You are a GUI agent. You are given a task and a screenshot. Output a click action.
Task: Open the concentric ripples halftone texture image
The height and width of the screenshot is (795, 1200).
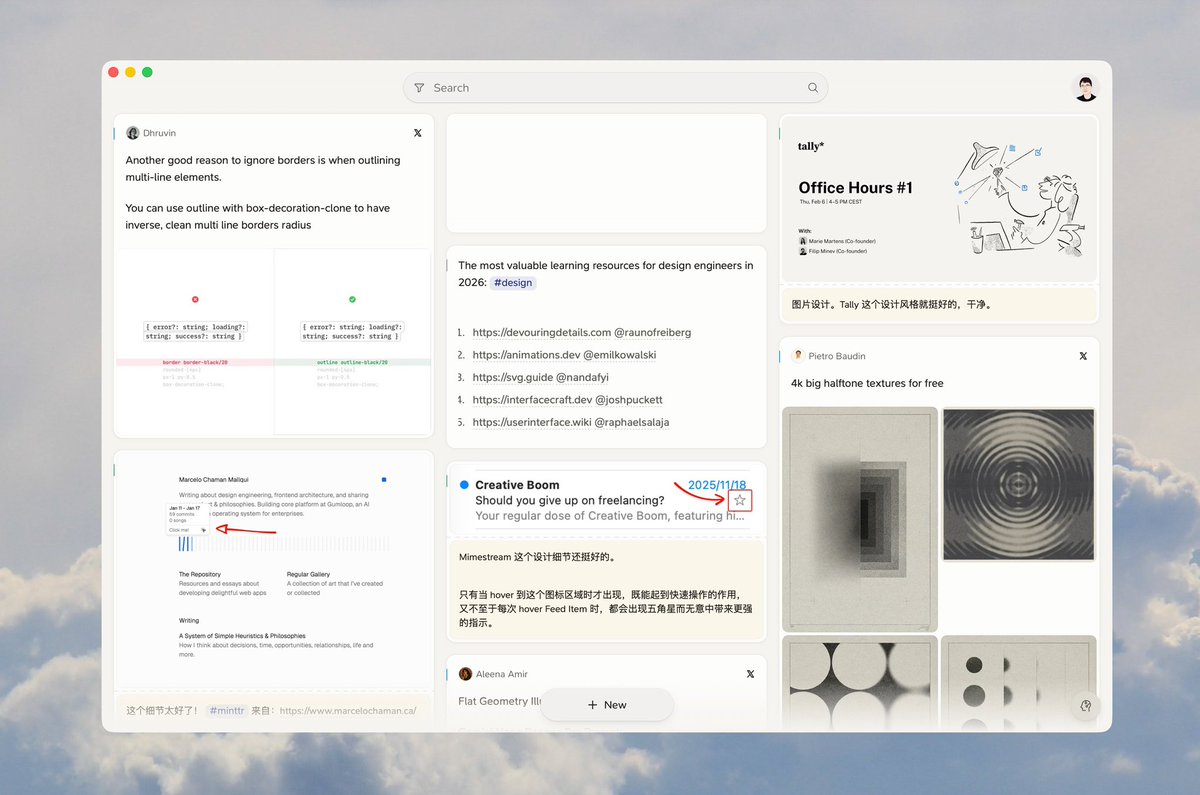[x=1018, y=484]
